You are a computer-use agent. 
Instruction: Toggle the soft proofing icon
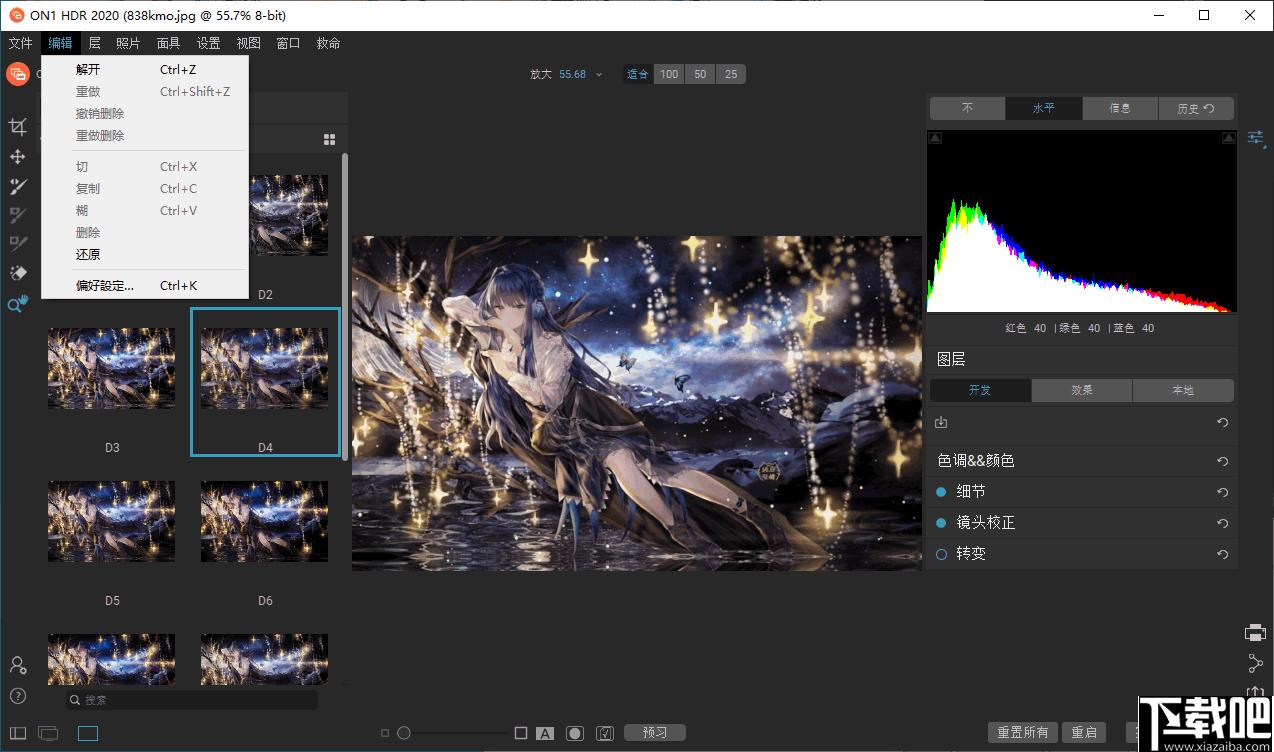point(605,733)
